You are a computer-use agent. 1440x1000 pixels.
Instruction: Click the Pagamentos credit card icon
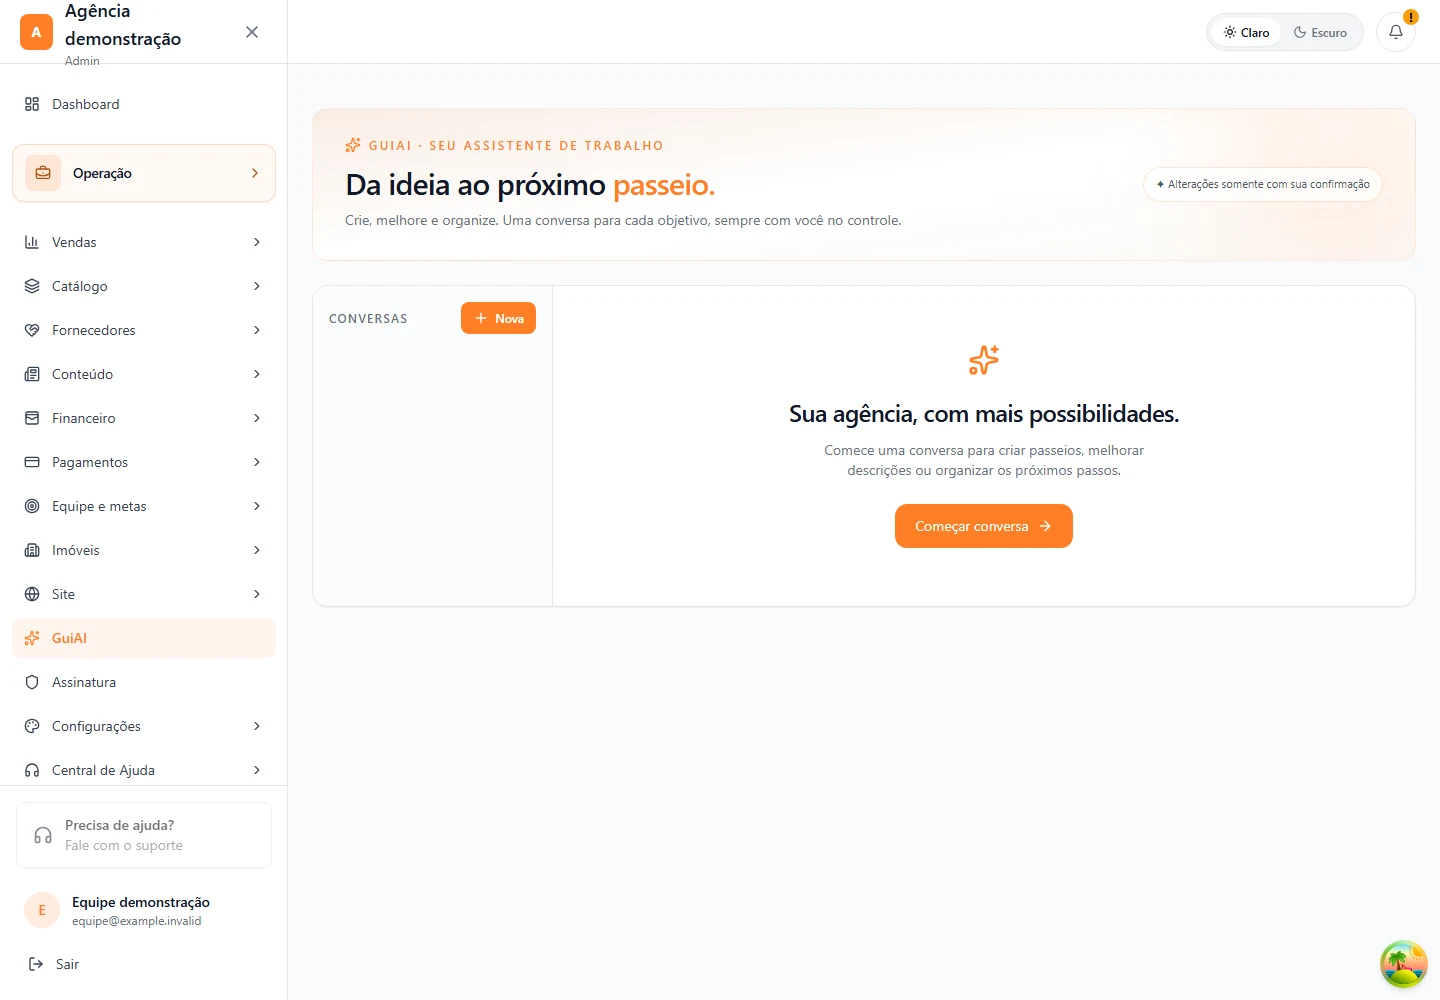[x=32, y=462]
